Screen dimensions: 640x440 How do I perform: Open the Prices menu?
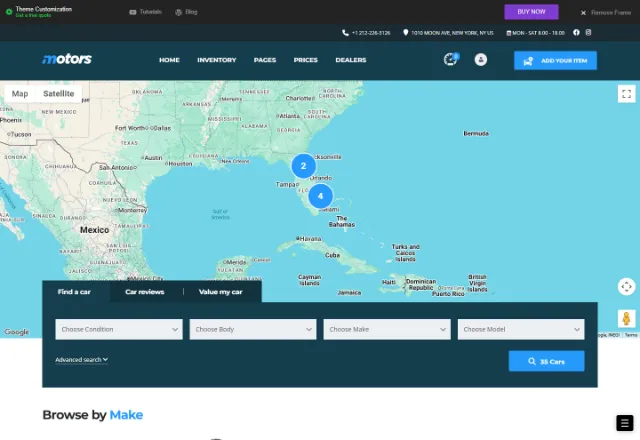tap(306, 60)
